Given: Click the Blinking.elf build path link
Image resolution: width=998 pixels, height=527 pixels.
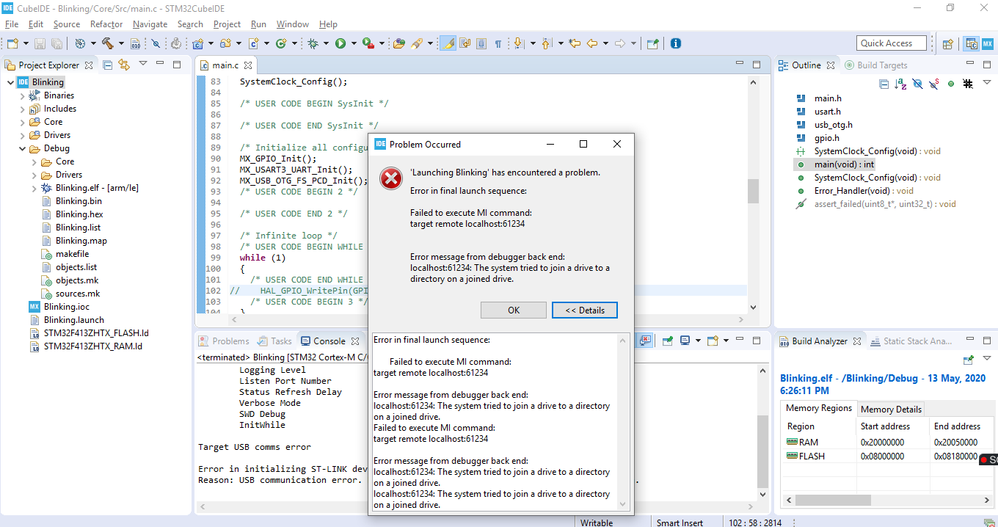Looking at the screenshot, I should pyautogui.click(x=882, y=384).
